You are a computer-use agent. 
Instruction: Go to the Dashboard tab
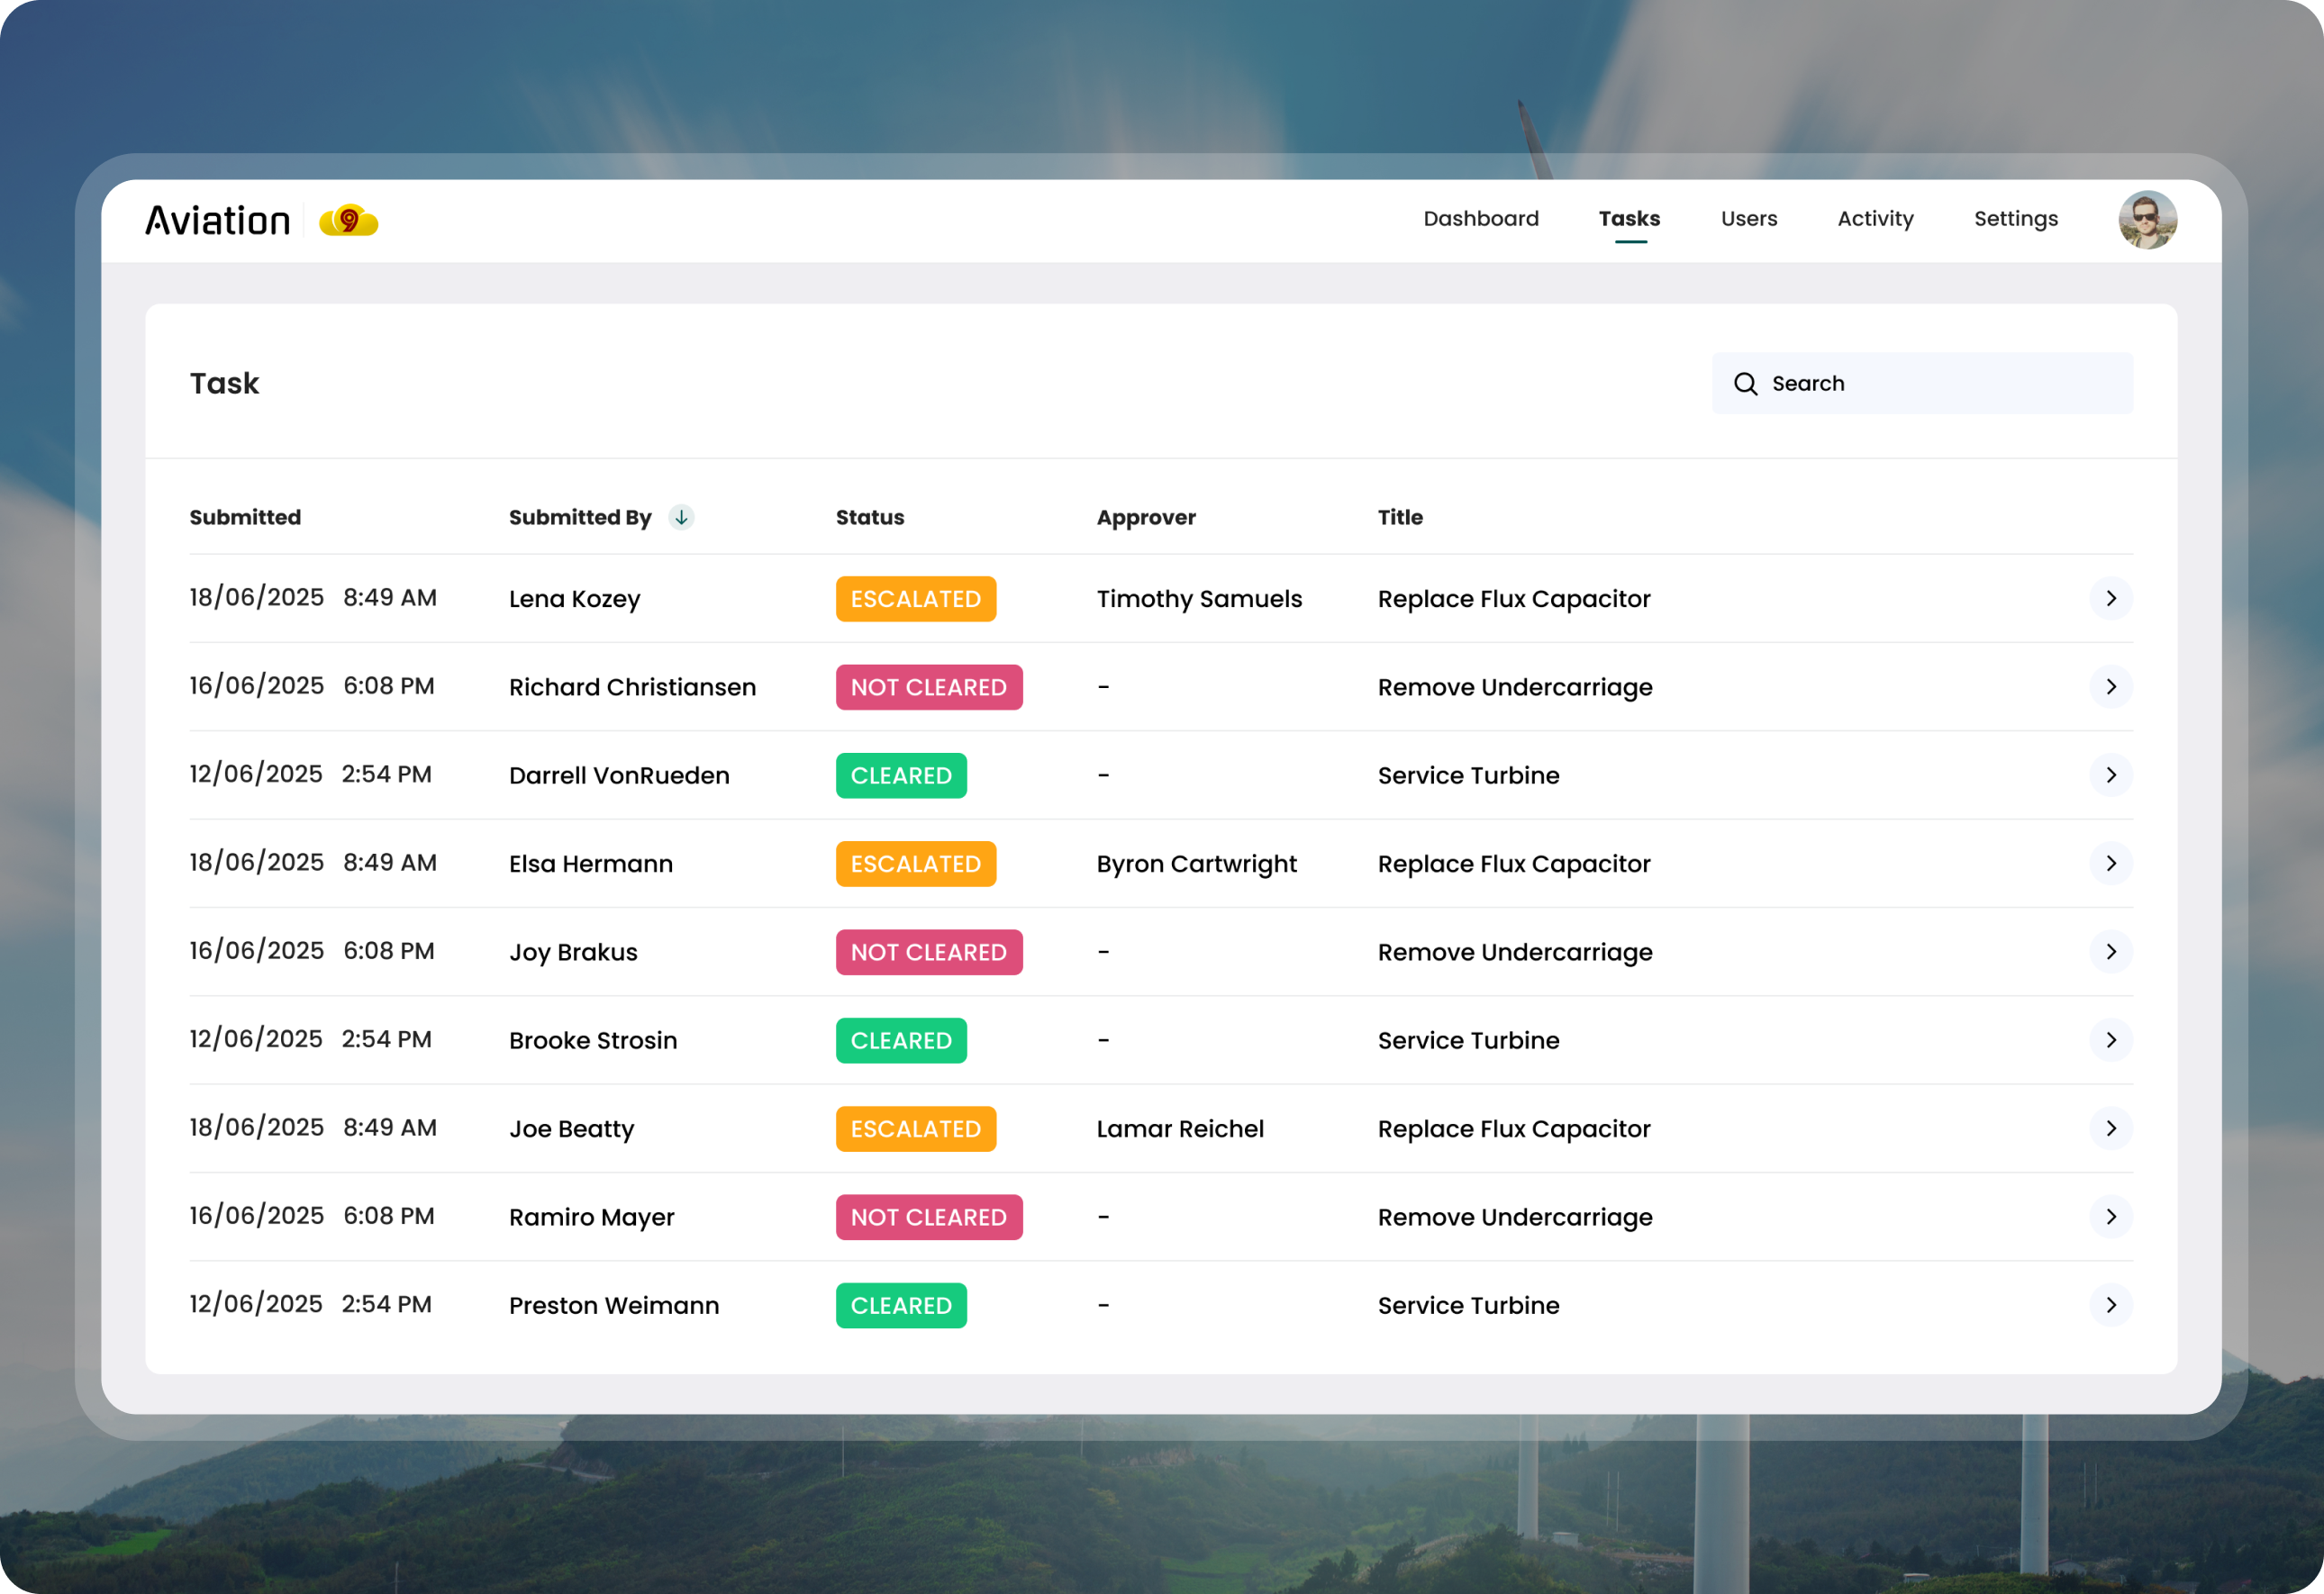1480,219
